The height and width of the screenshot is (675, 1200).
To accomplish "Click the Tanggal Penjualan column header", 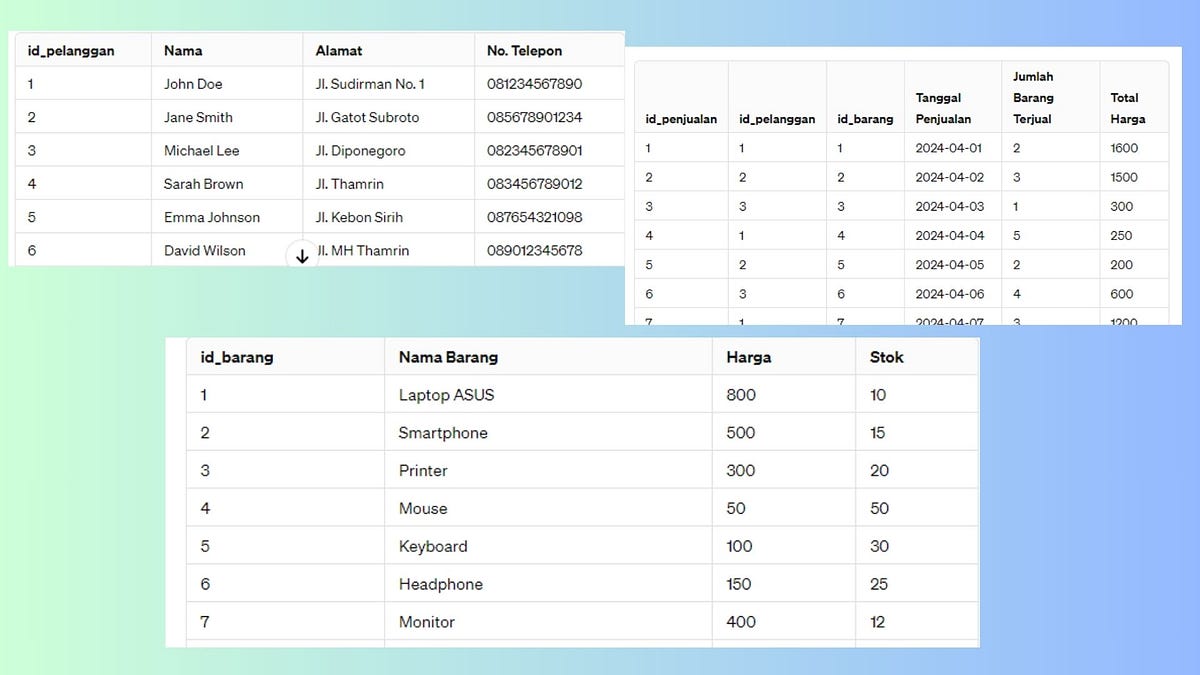I will [940, 108].
